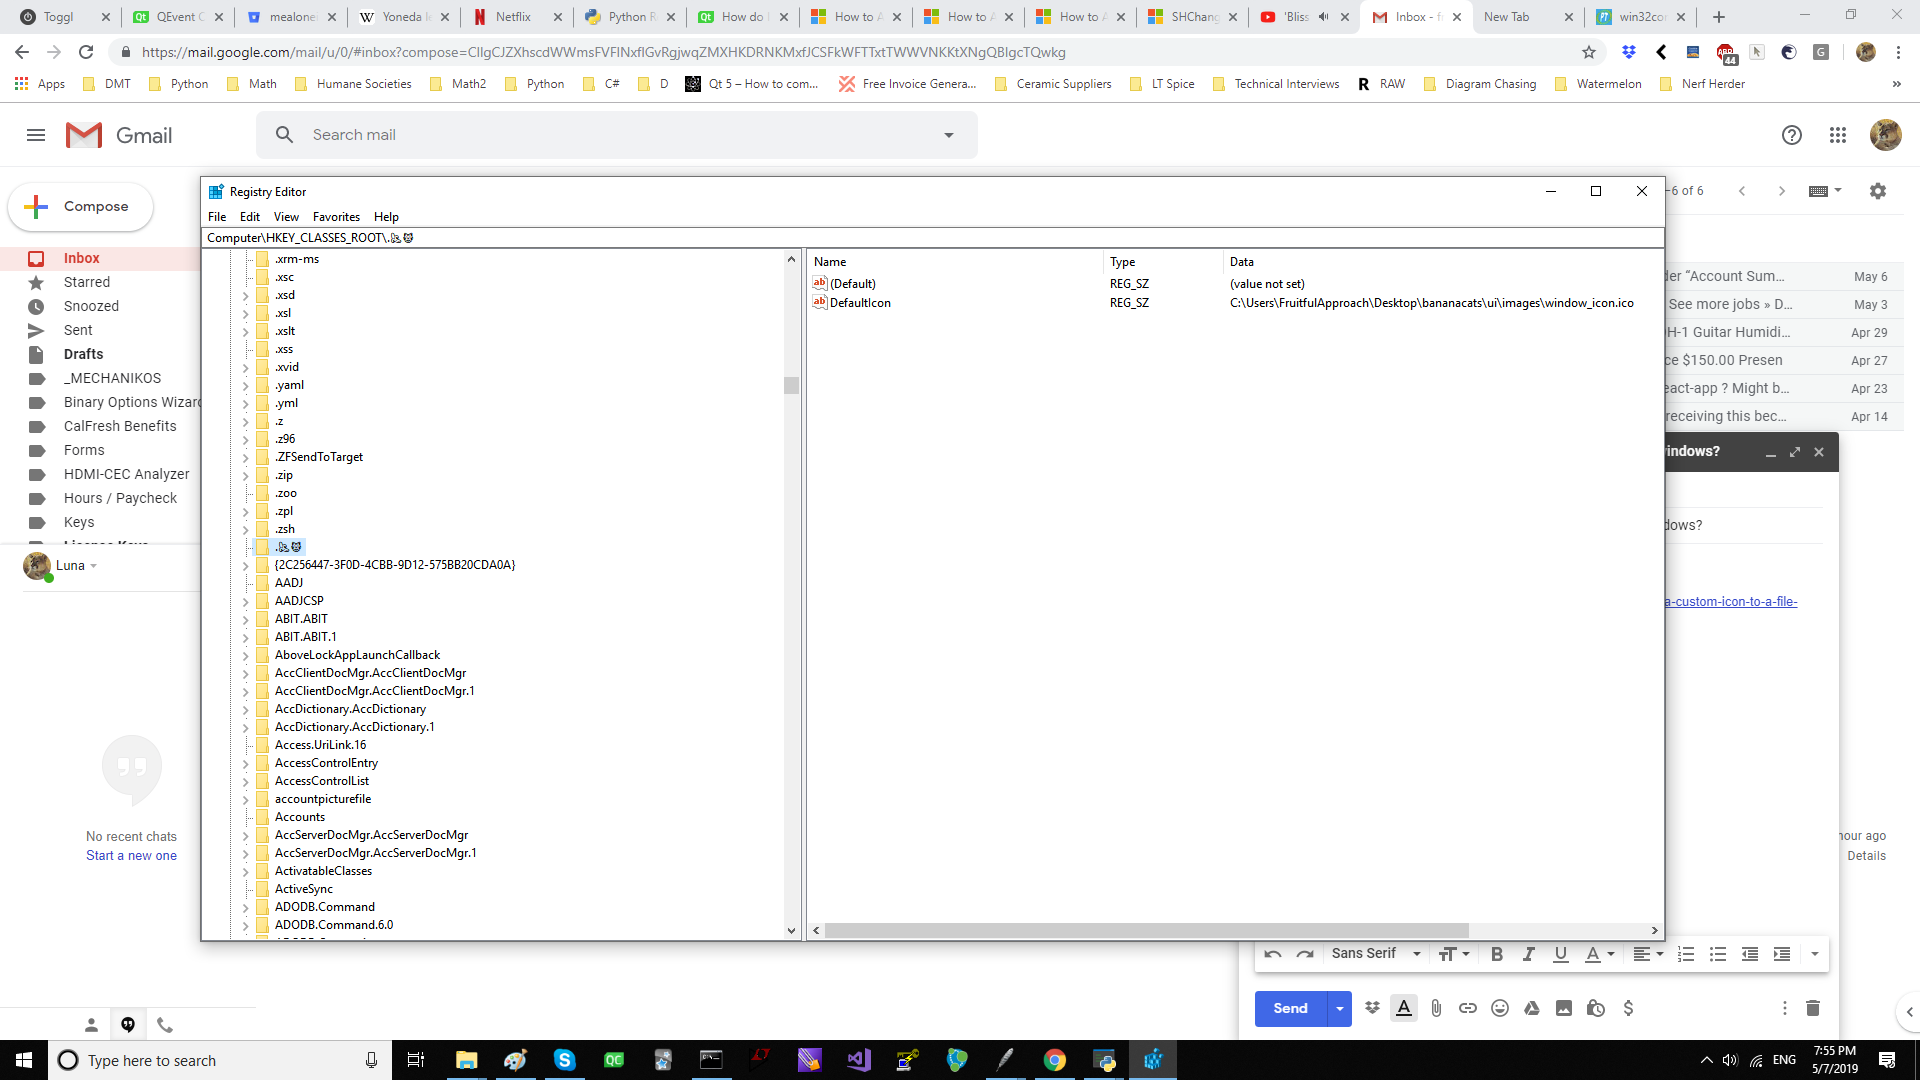Click the horizontal scrollbar in the values pane

pyautogui.click(x=1146, y=930)
